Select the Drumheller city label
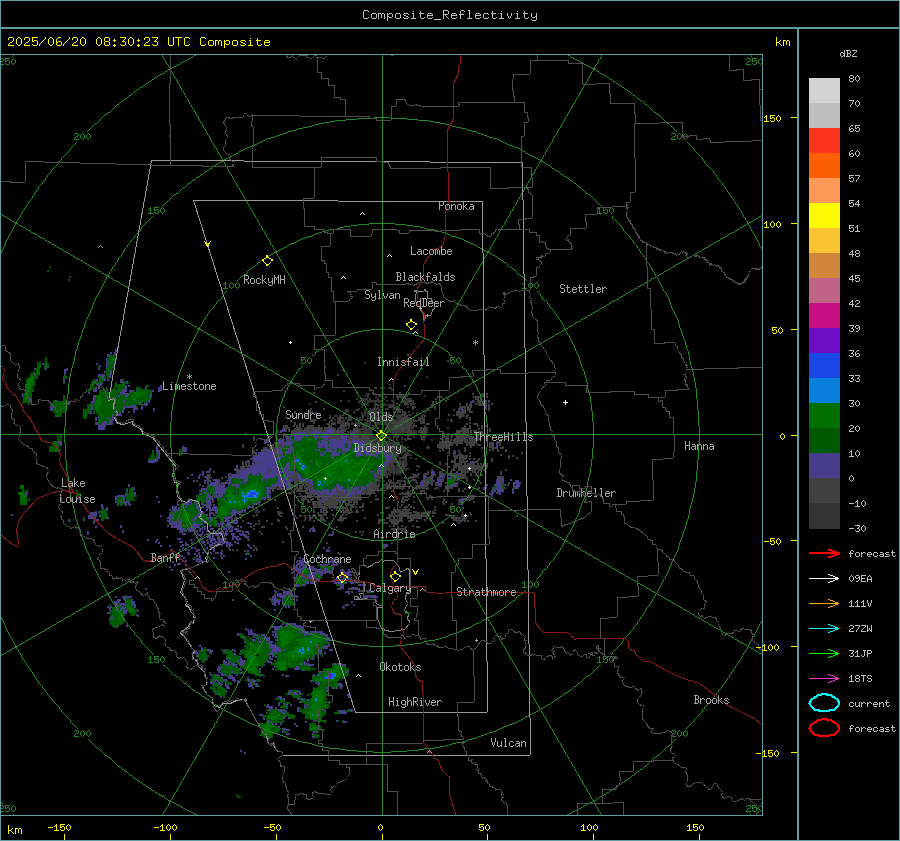Image resolution: width=900 pixels, height=841 pixels. 586,493
